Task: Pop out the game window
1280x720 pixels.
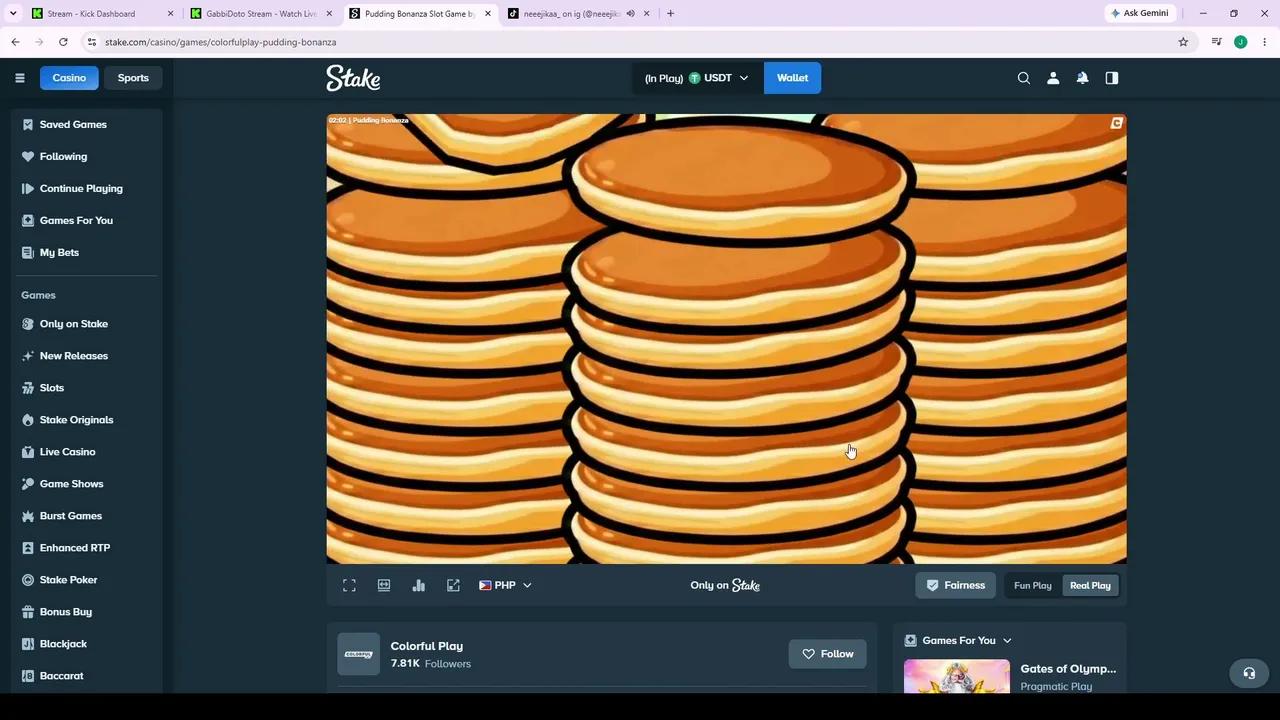Action: 453,585
